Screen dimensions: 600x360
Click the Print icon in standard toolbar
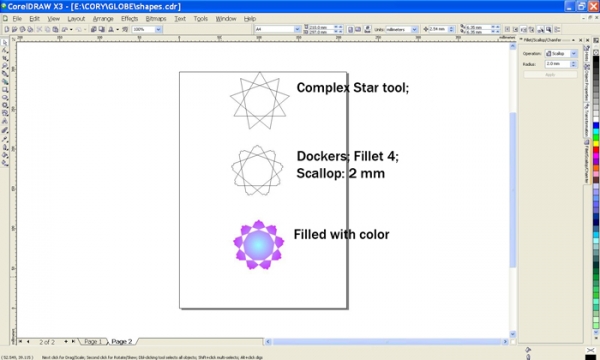30,29
